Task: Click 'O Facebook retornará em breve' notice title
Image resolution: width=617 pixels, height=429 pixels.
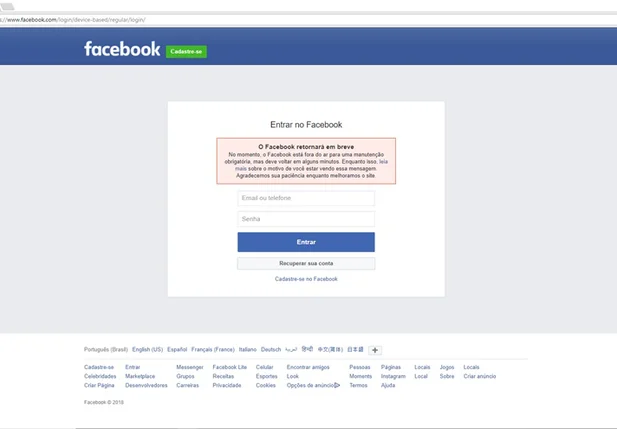Action: [x=306, y=147]
